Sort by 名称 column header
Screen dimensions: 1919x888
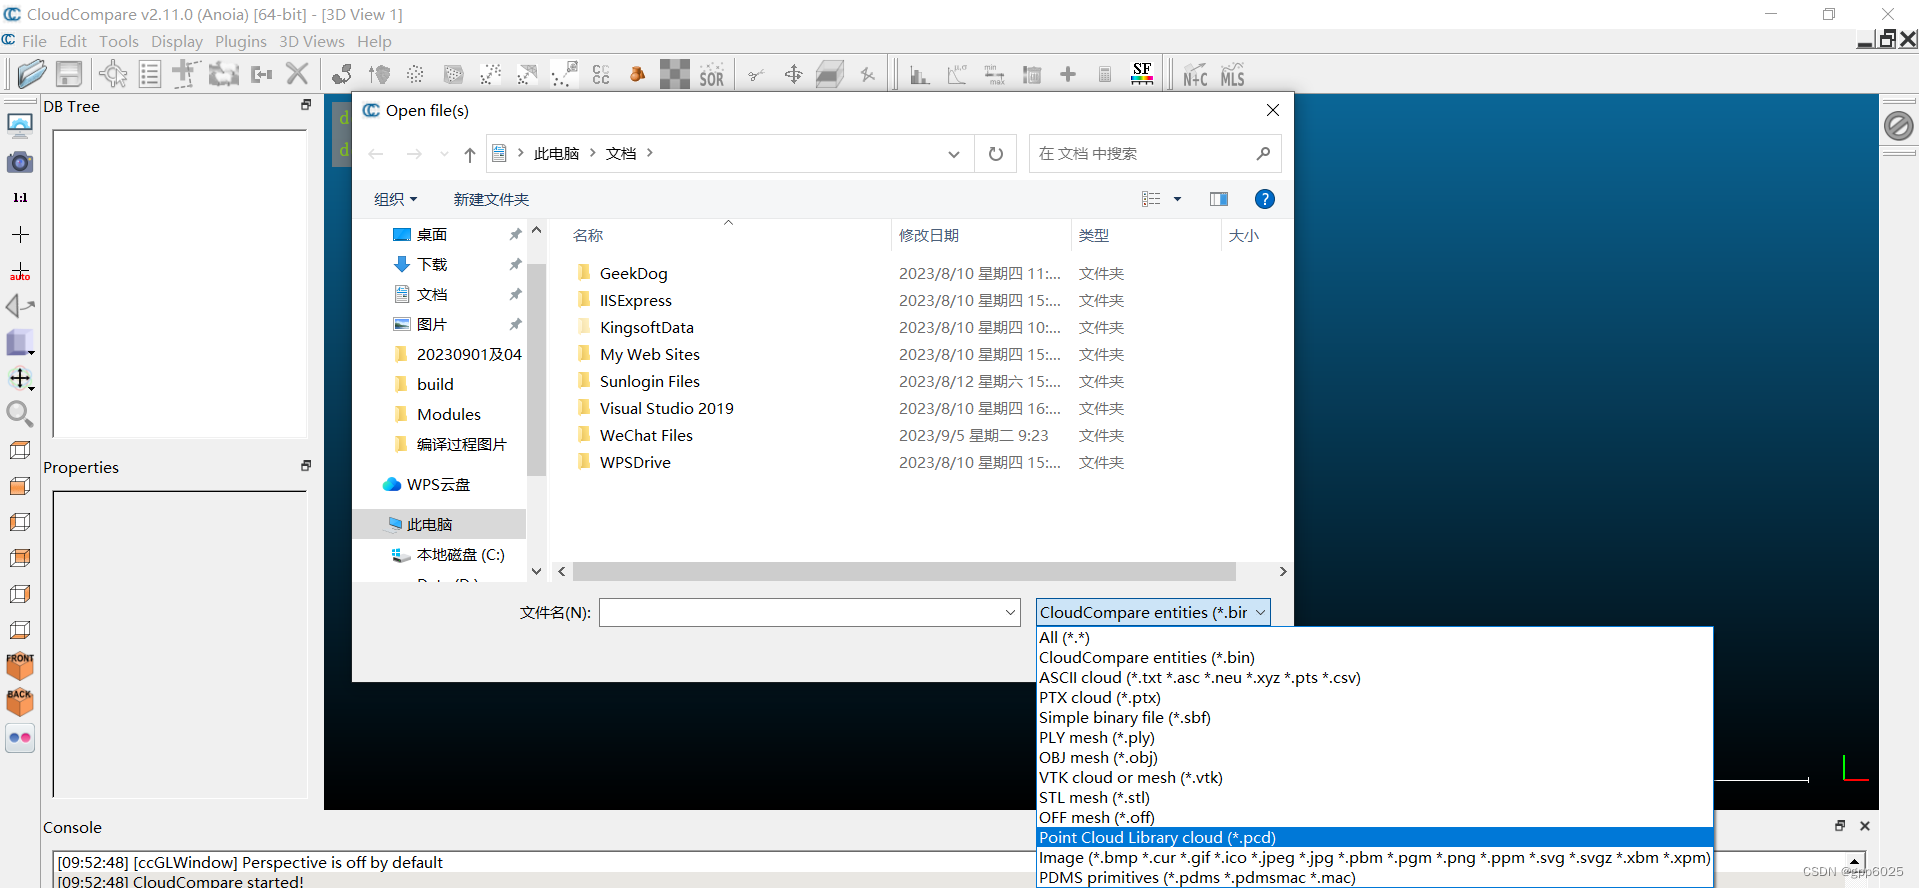tap(588, 235)
